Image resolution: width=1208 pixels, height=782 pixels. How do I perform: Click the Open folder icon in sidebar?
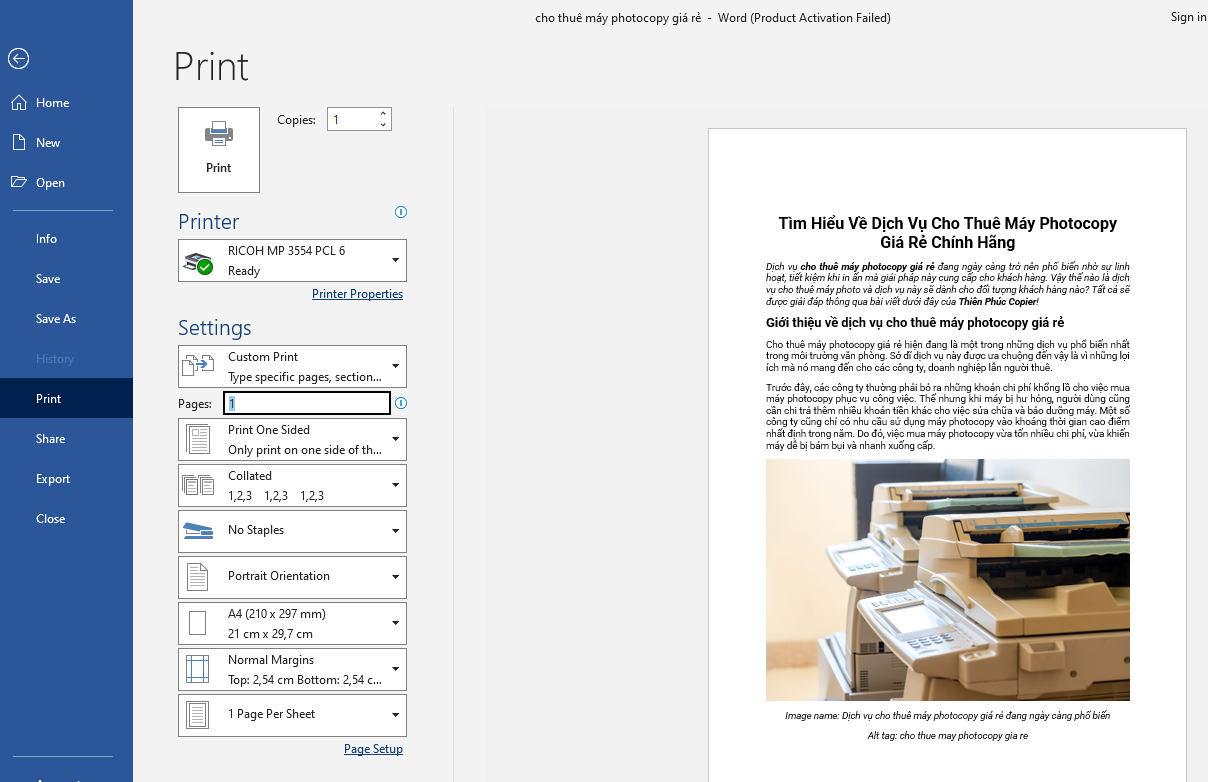[18, 183]
